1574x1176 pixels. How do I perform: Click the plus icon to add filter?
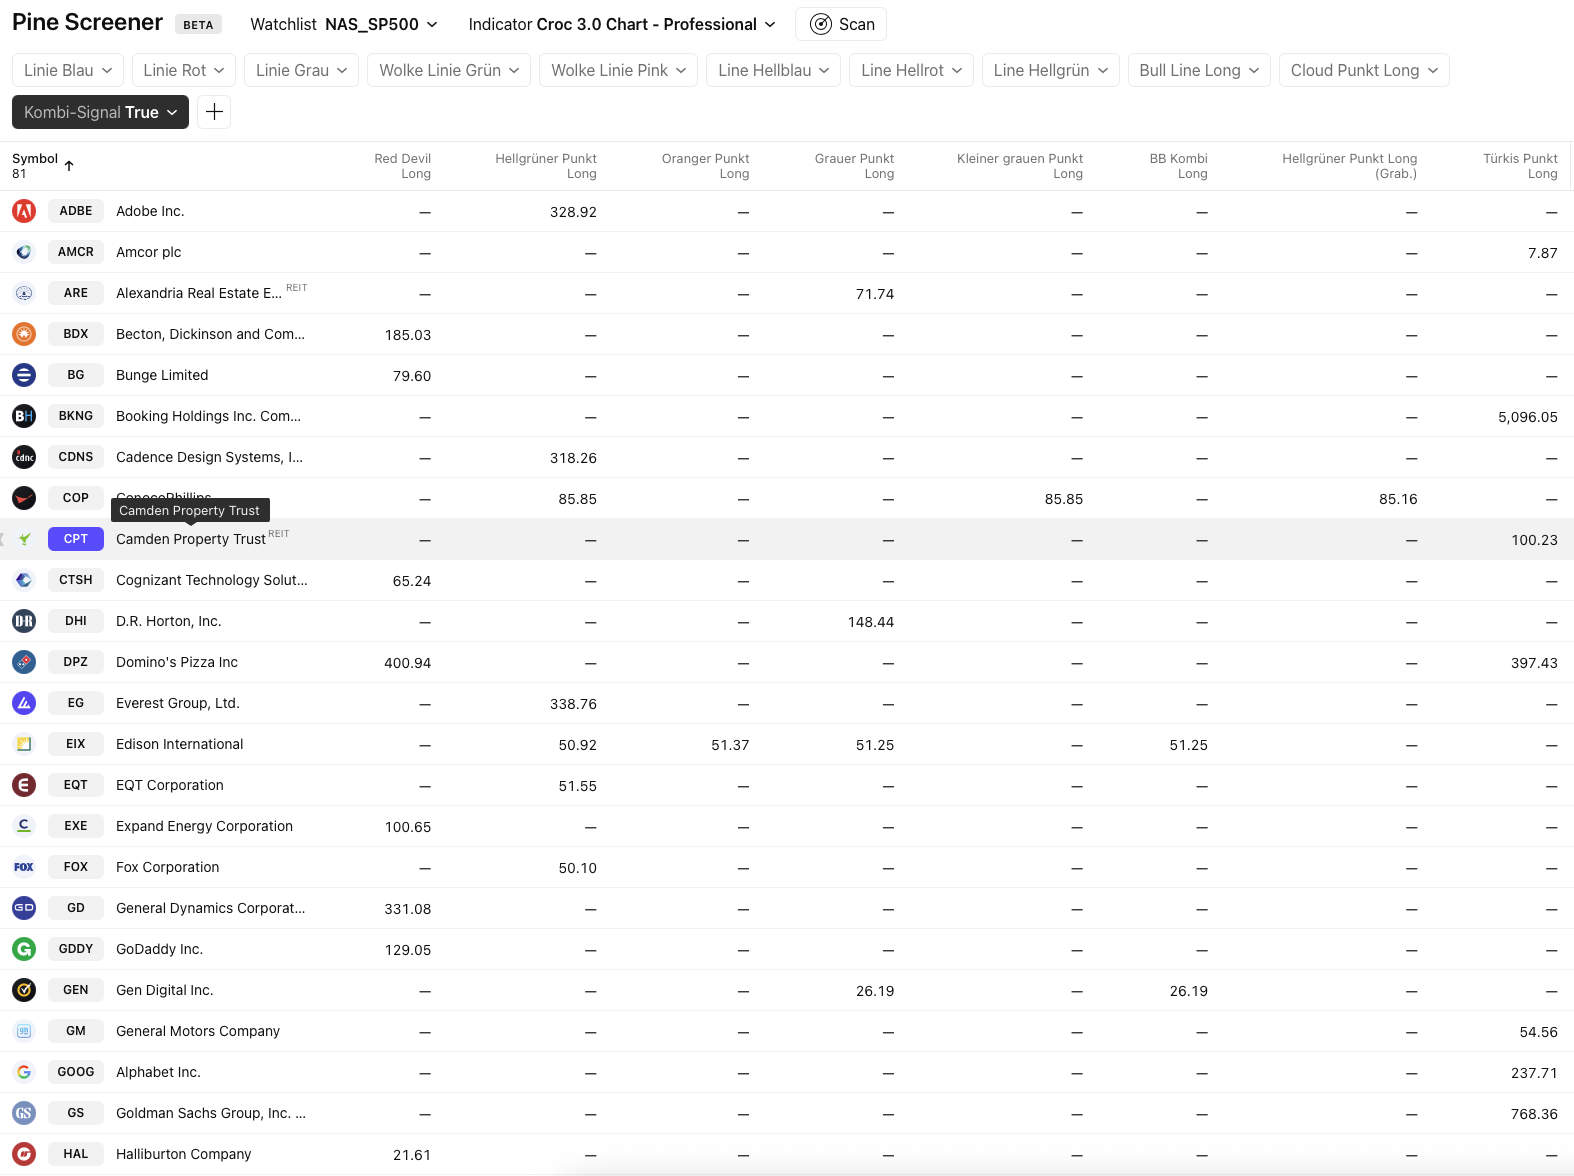click(x=214, y=112)
